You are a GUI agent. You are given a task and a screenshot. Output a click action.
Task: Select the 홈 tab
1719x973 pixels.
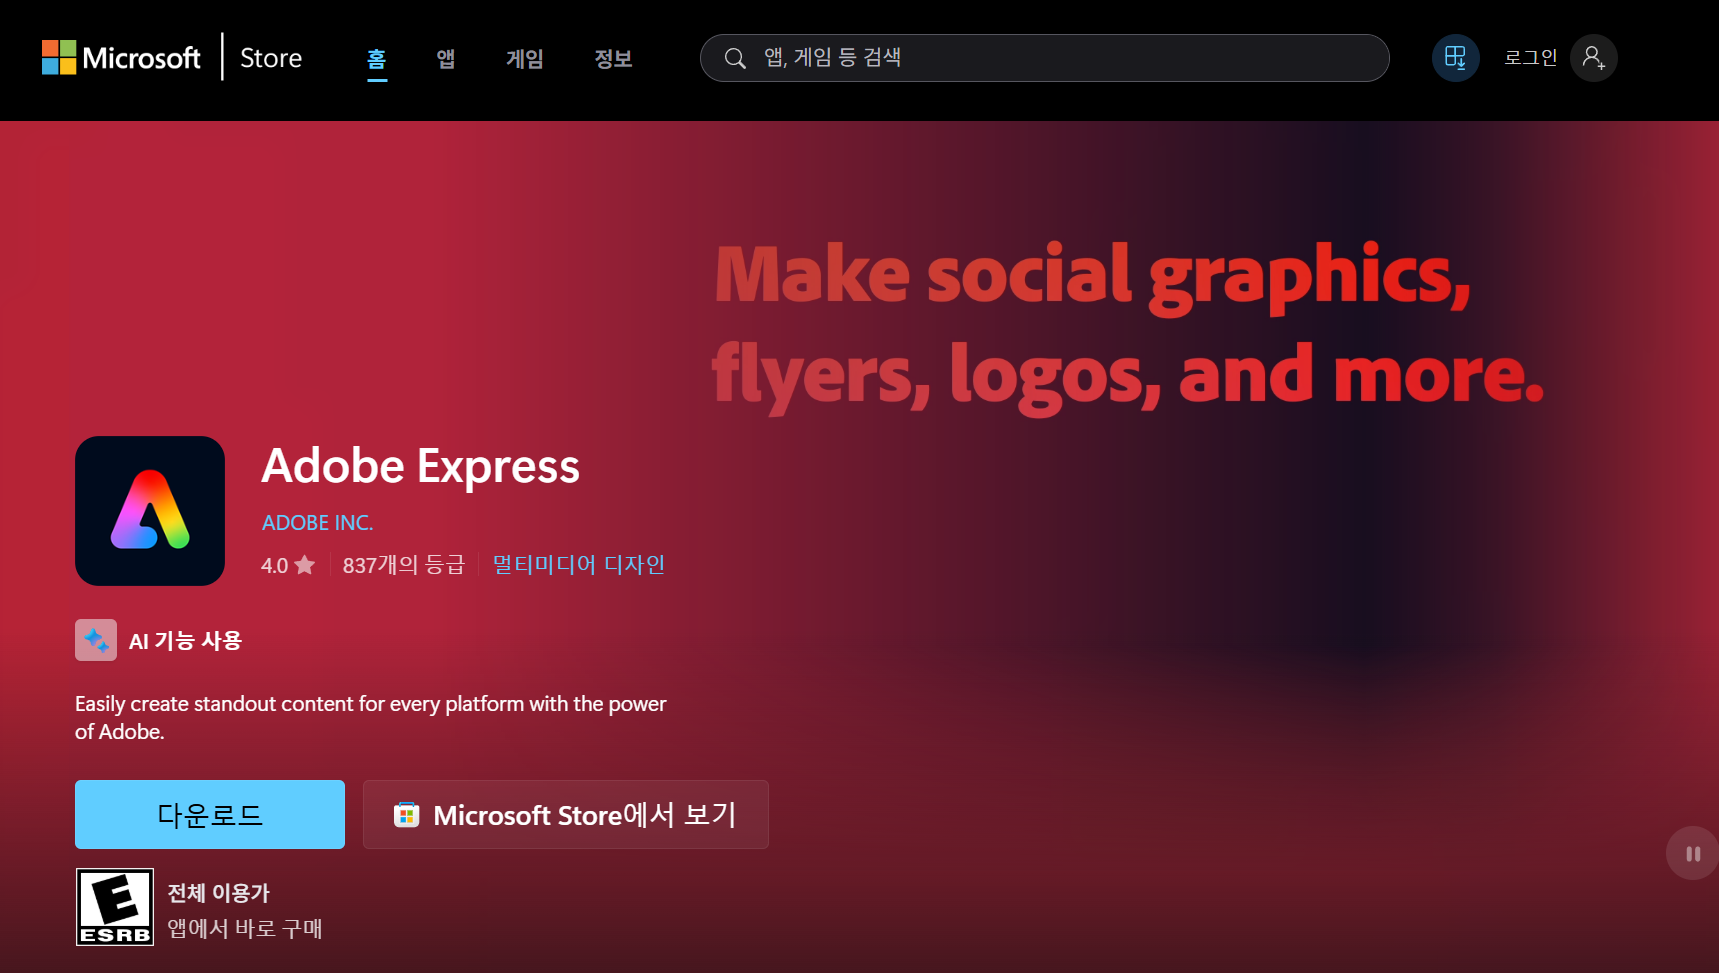pyautogui.click(x=377, y=58)
